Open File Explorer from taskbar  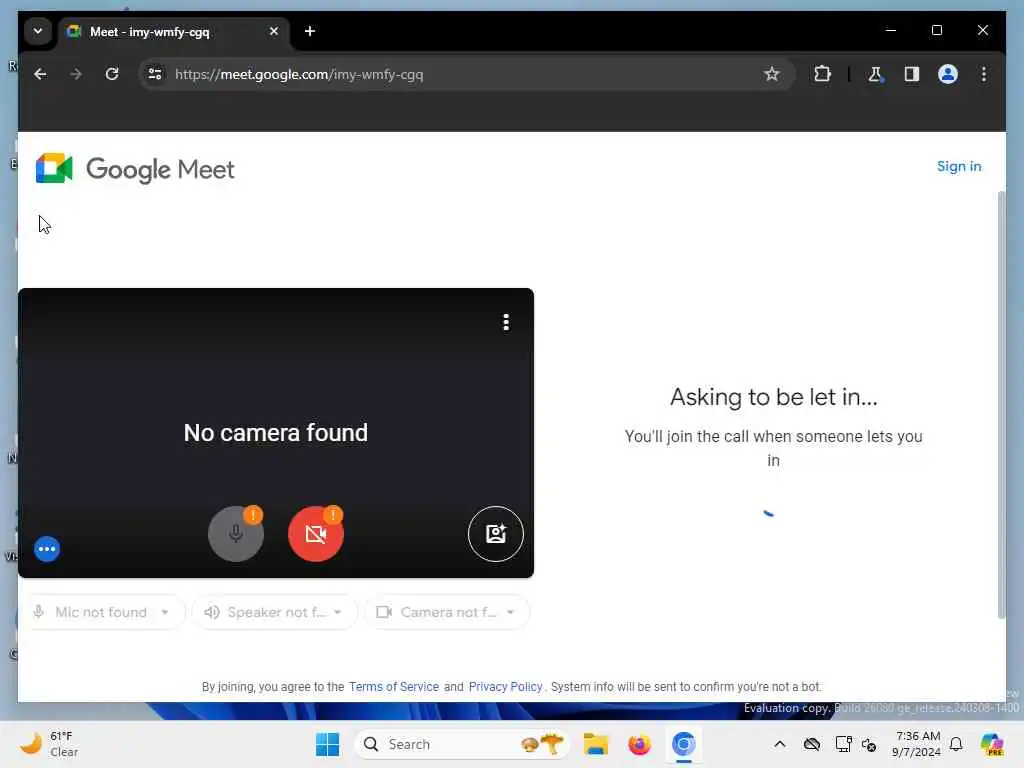coord(596,744)
